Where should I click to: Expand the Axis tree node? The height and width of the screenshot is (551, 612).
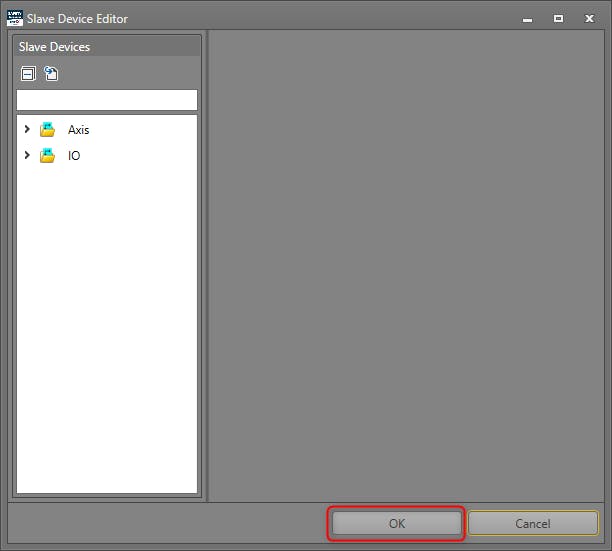point(27,129)
